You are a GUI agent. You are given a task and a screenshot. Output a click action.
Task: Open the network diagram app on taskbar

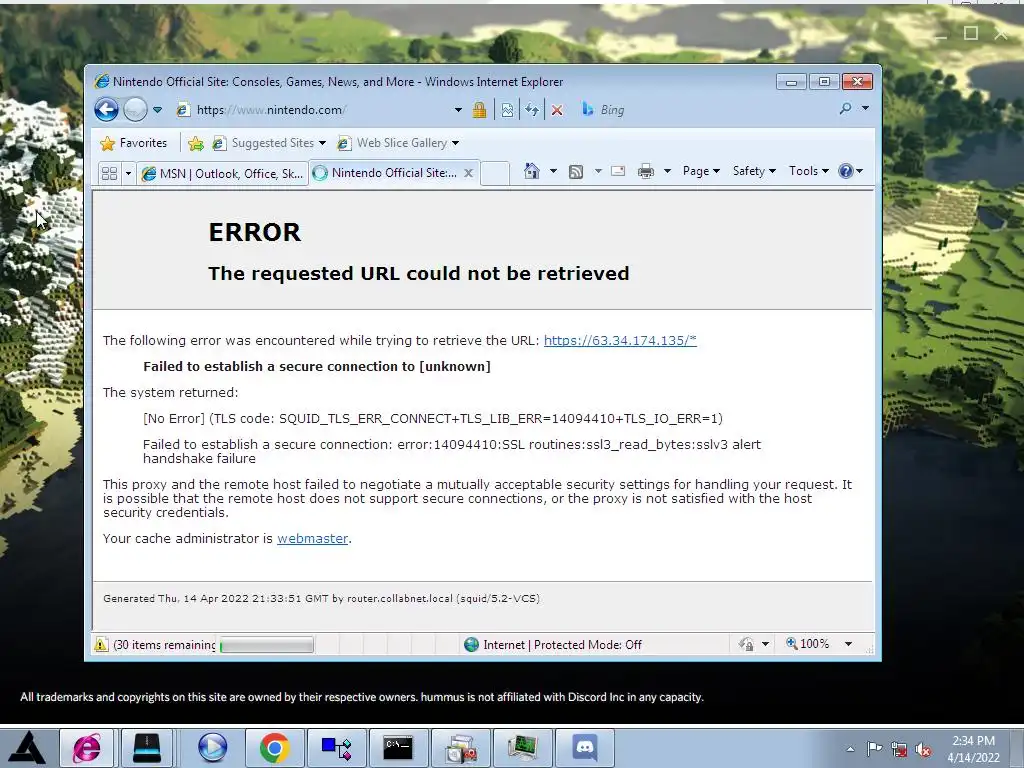click(x=336, y=748)
